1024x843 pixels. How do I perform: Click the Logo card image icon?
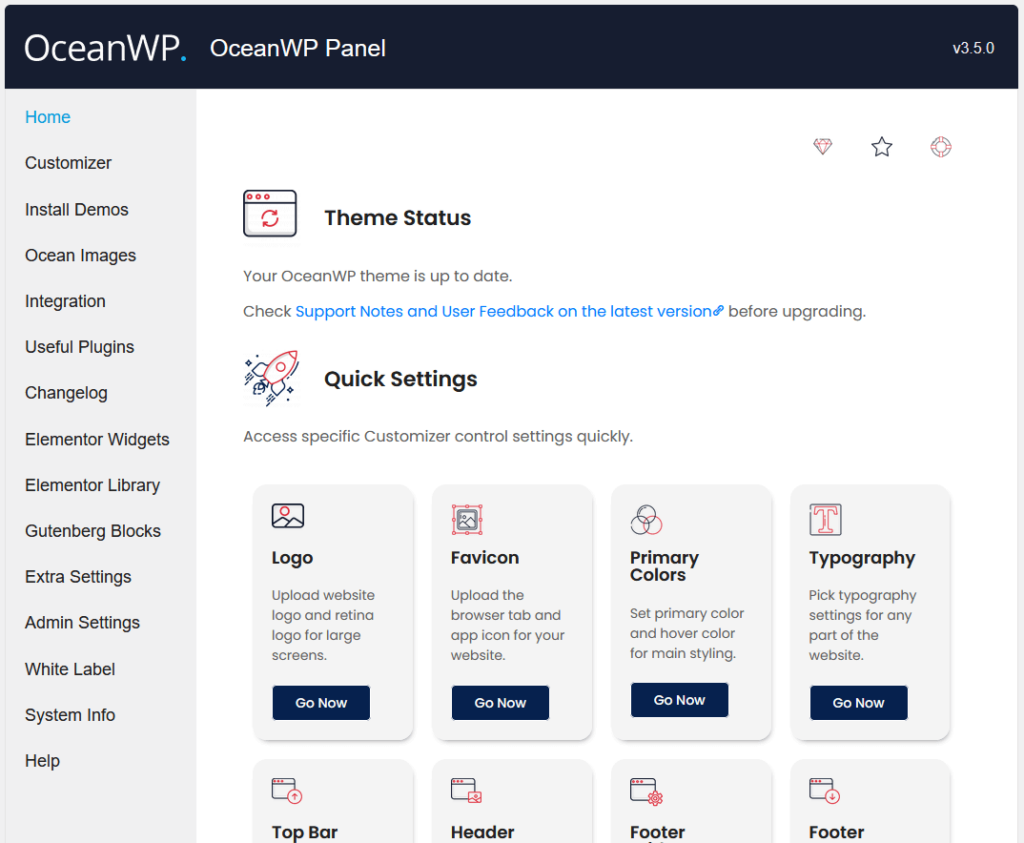tap(287, 516)
